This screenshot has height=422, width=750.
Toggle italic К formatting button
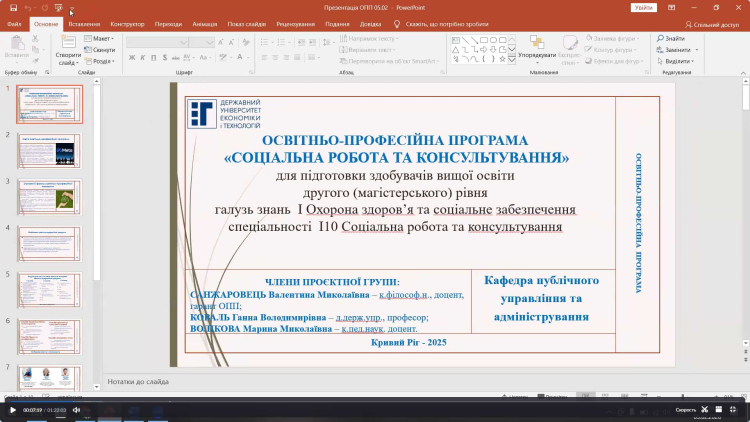[x=141, y=56]
